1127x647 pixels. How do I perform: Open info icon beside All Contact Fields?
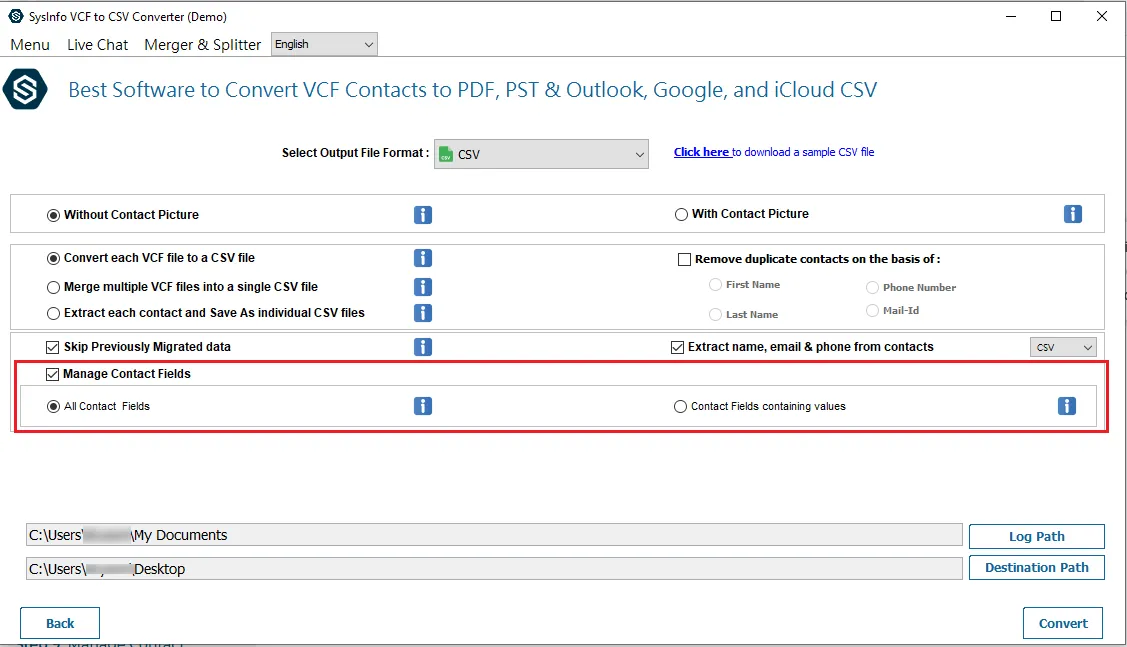tap(423, 406)
